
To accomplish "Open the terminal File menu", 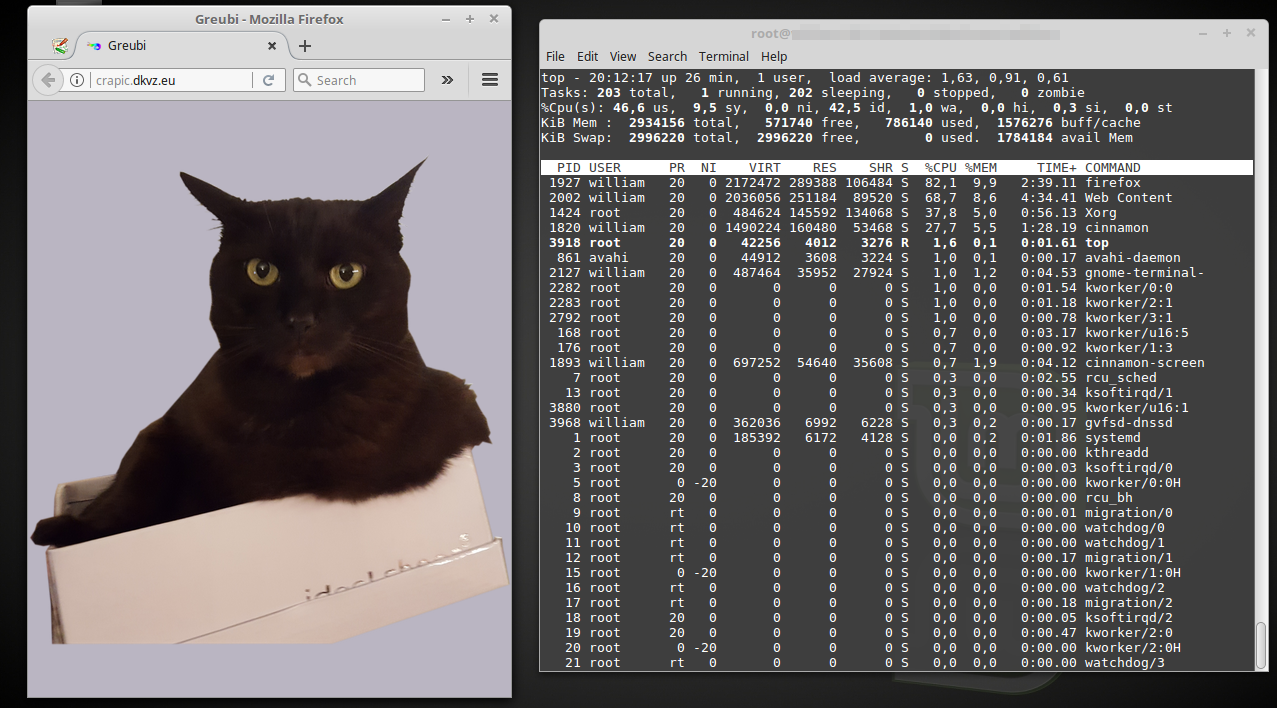I will pos(555,57).
